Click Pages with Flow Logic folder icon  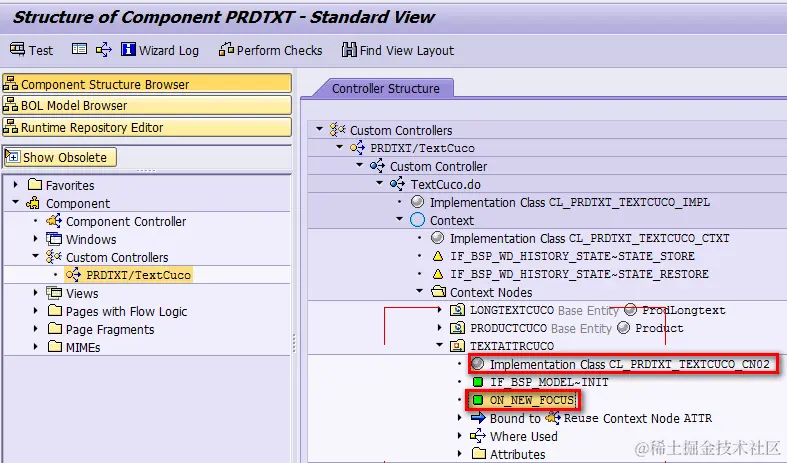point(55,310)
